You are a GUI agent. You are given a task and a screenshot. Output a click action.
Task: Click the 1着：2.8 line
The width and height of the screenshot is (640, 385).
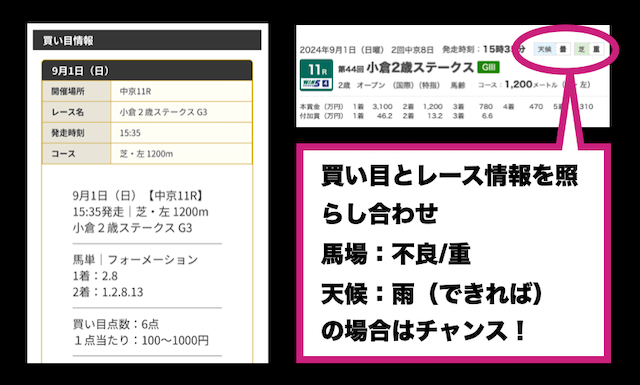pos(95,276)
